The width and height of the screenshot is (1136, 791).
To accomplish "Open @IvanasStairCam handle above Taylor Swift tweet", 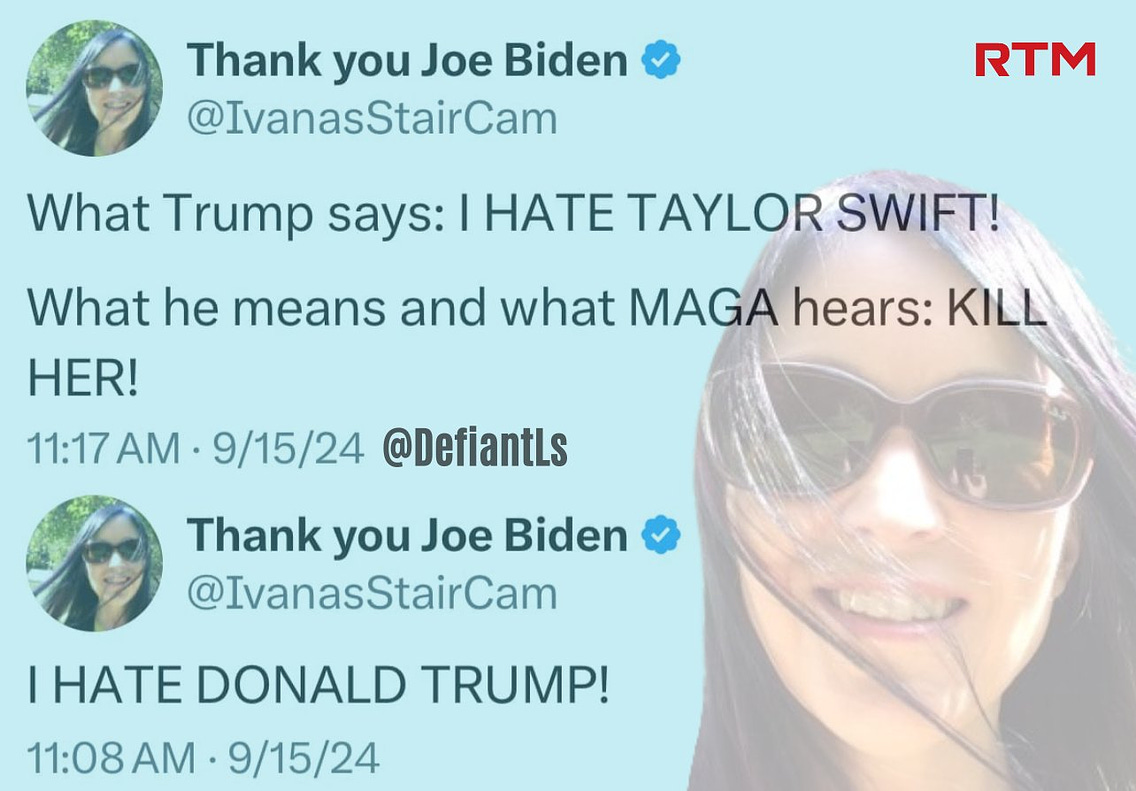I will 372,118.
